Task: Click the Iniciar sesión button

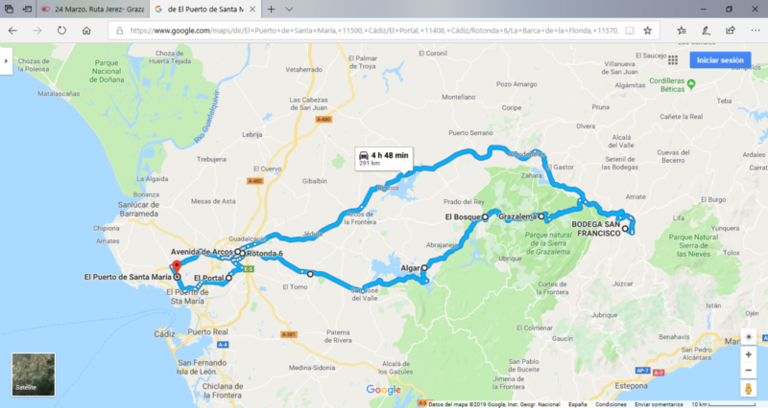Action: pos(720,60)
